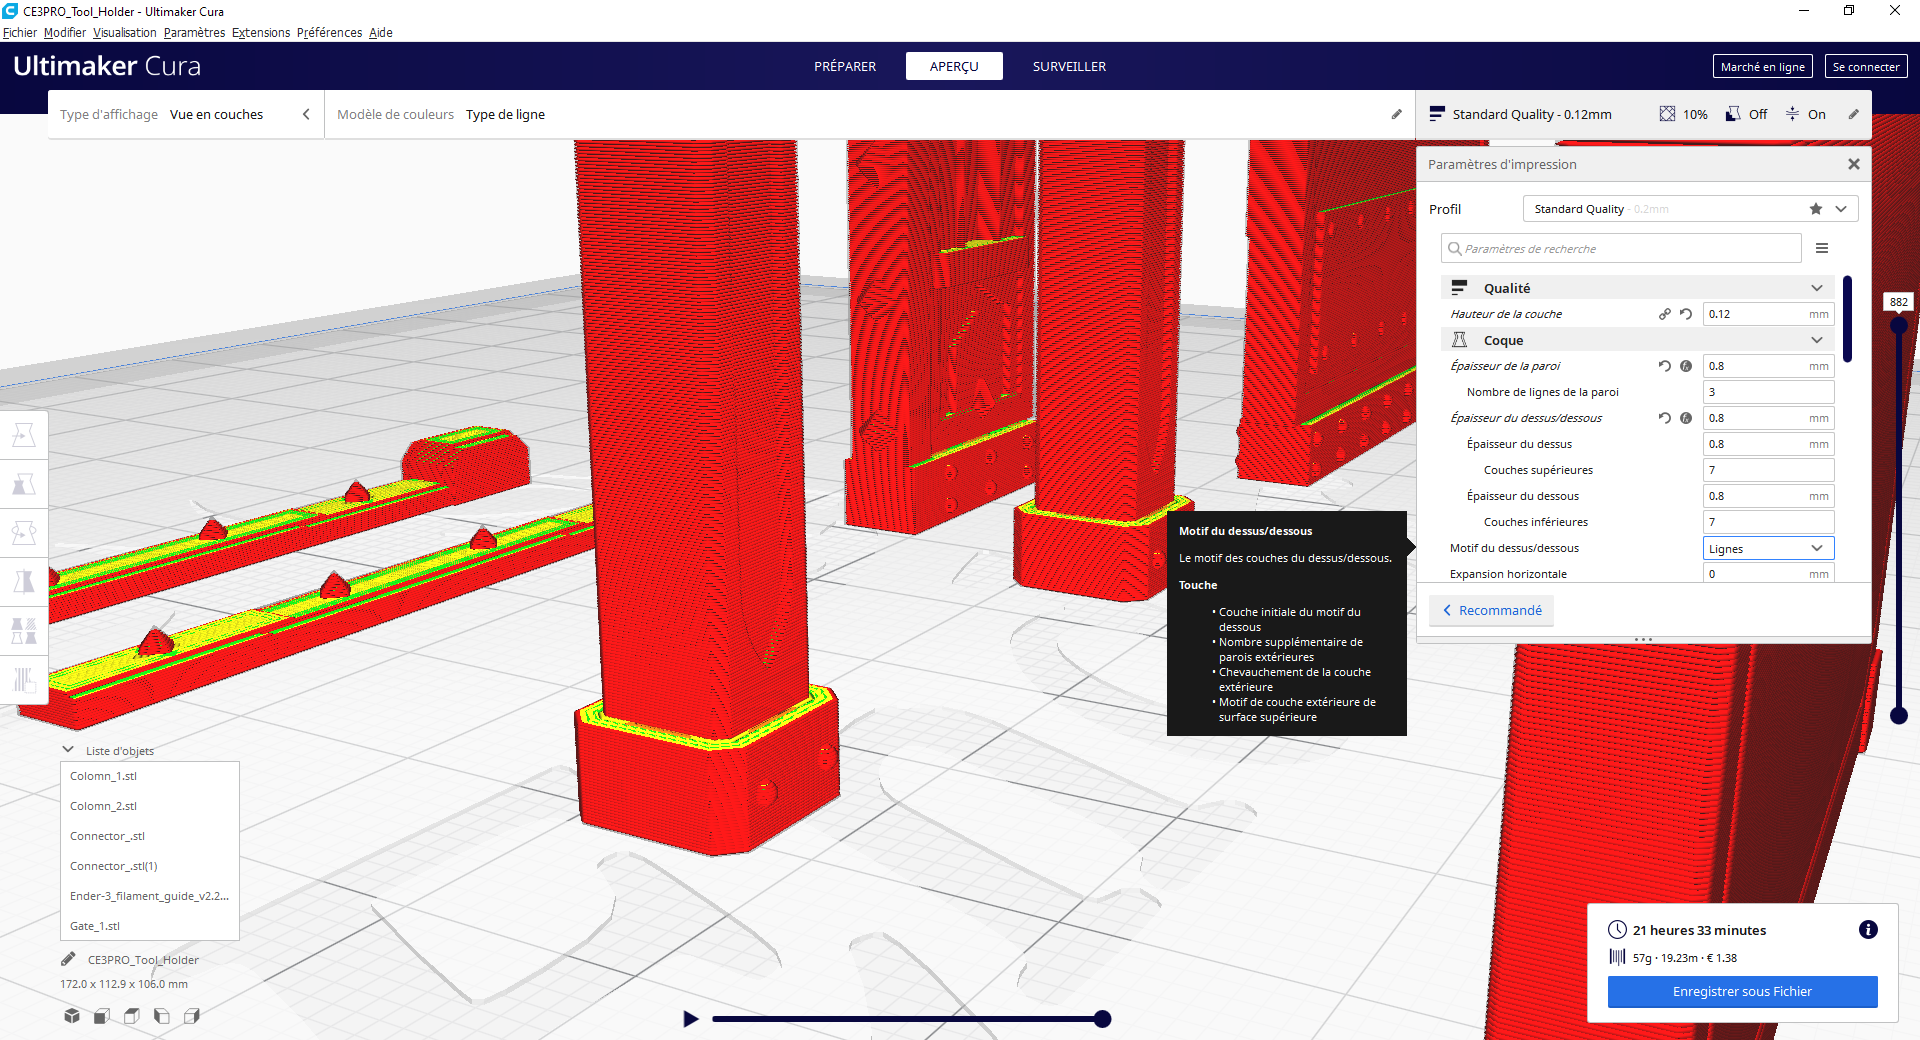This screenshot has width=1920, height=1040.
Task: Click the adhesion On icon
Action: [1792, 114]
